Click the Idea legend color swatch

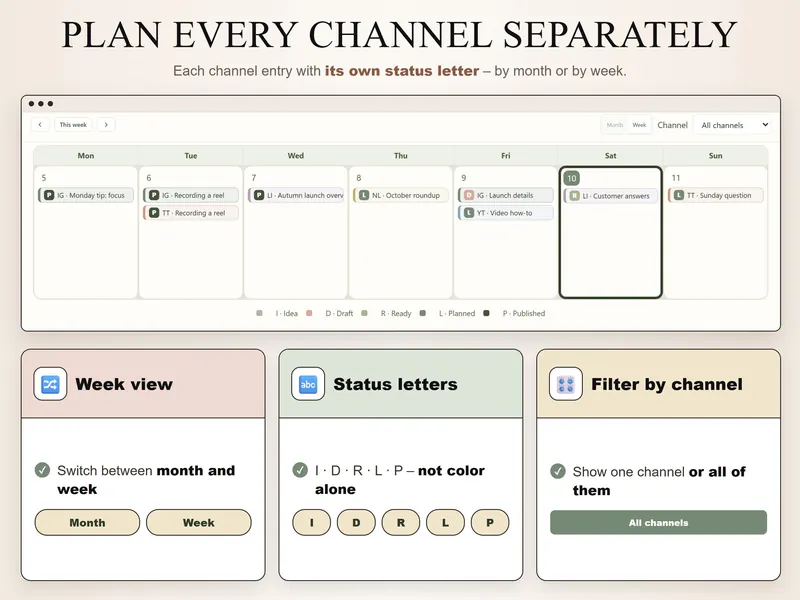point(260,313)
